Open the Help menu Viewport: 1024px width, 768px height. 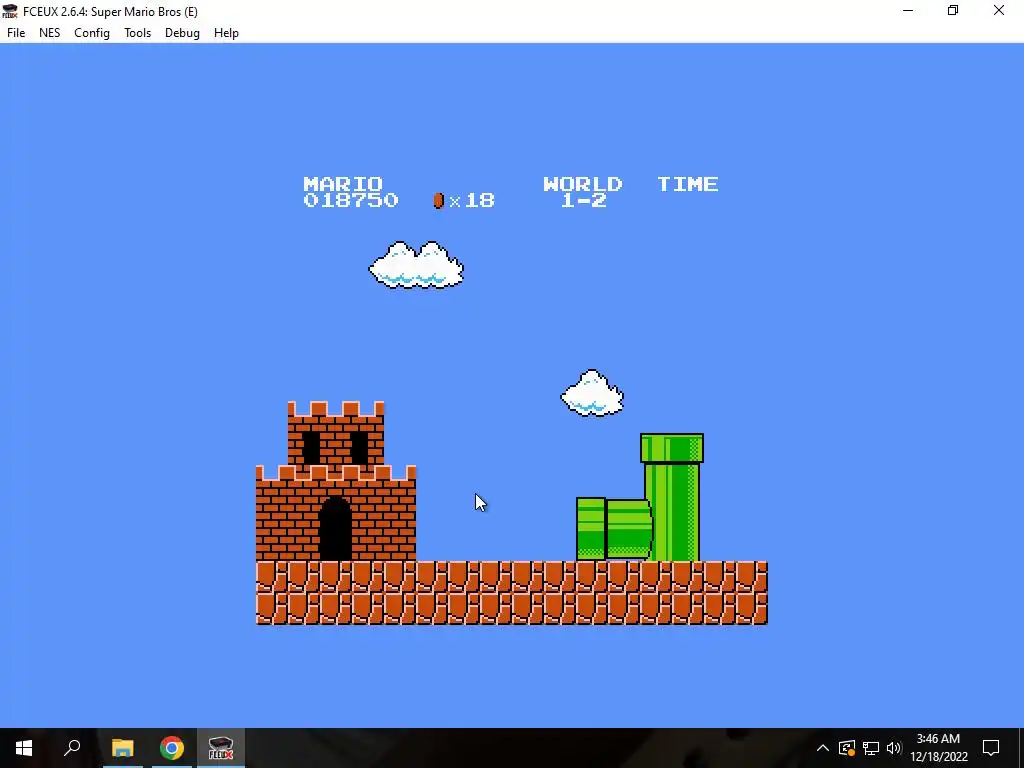[226, 33]
